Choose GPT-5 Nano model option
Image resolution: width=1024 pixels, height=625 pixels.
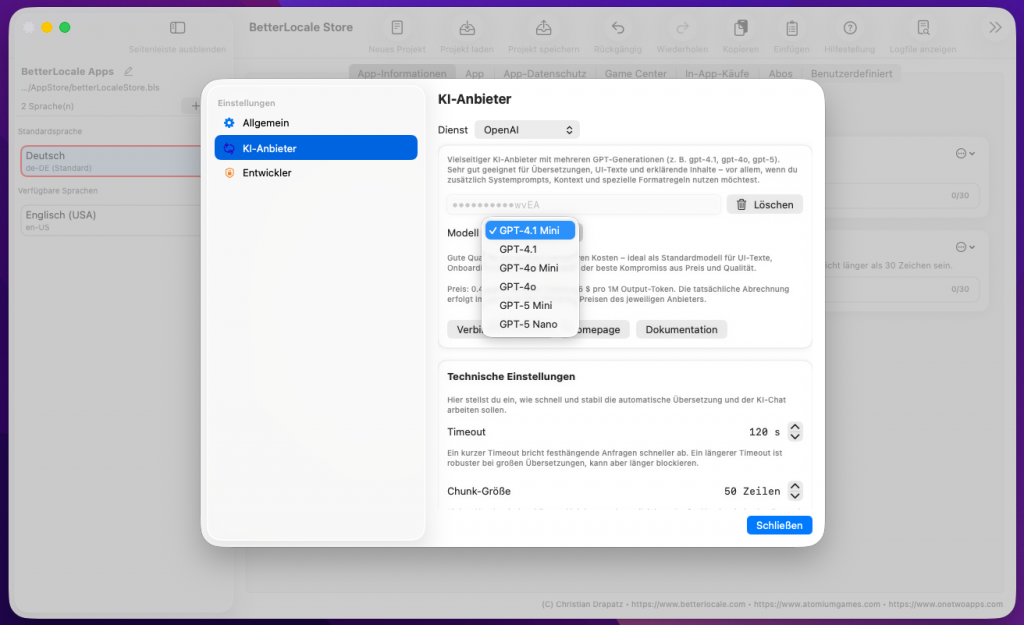[528, 324]
